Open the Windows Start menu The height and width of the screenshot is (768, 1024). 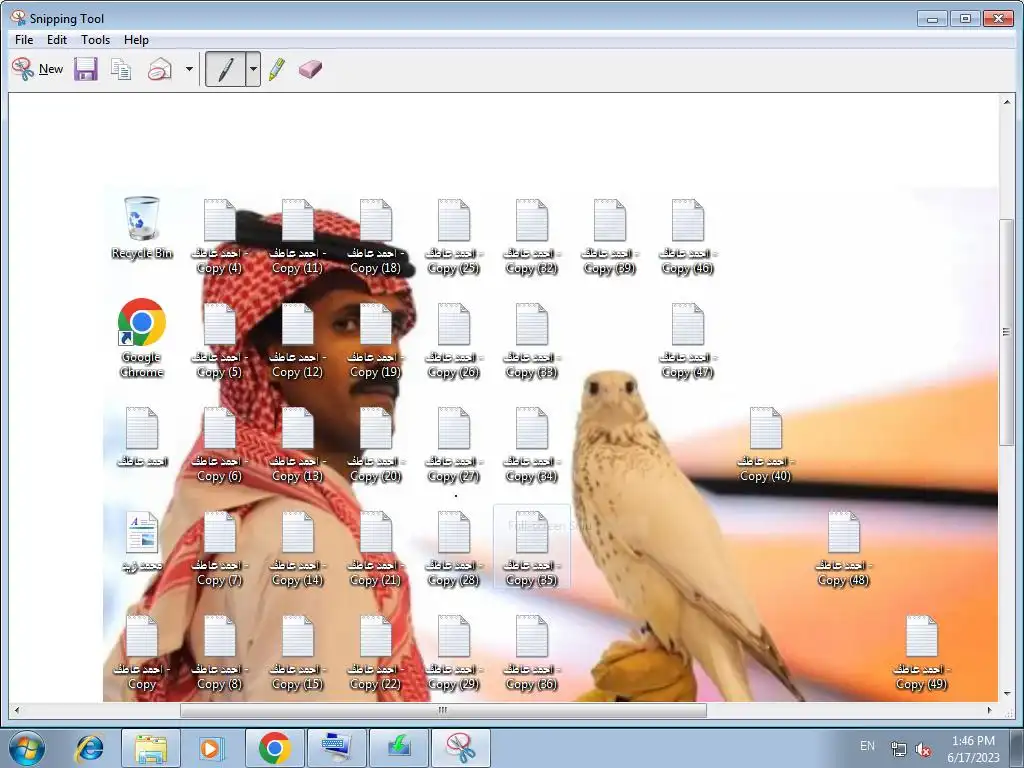(x=27, y=748)
